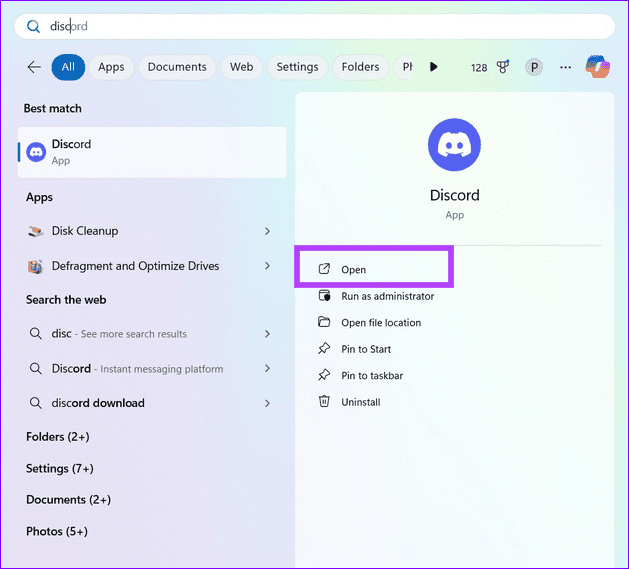Viewport: 629px width, 569px height.
Task: Expand chevron for 'disc' web result
Action: click(267, 334)
